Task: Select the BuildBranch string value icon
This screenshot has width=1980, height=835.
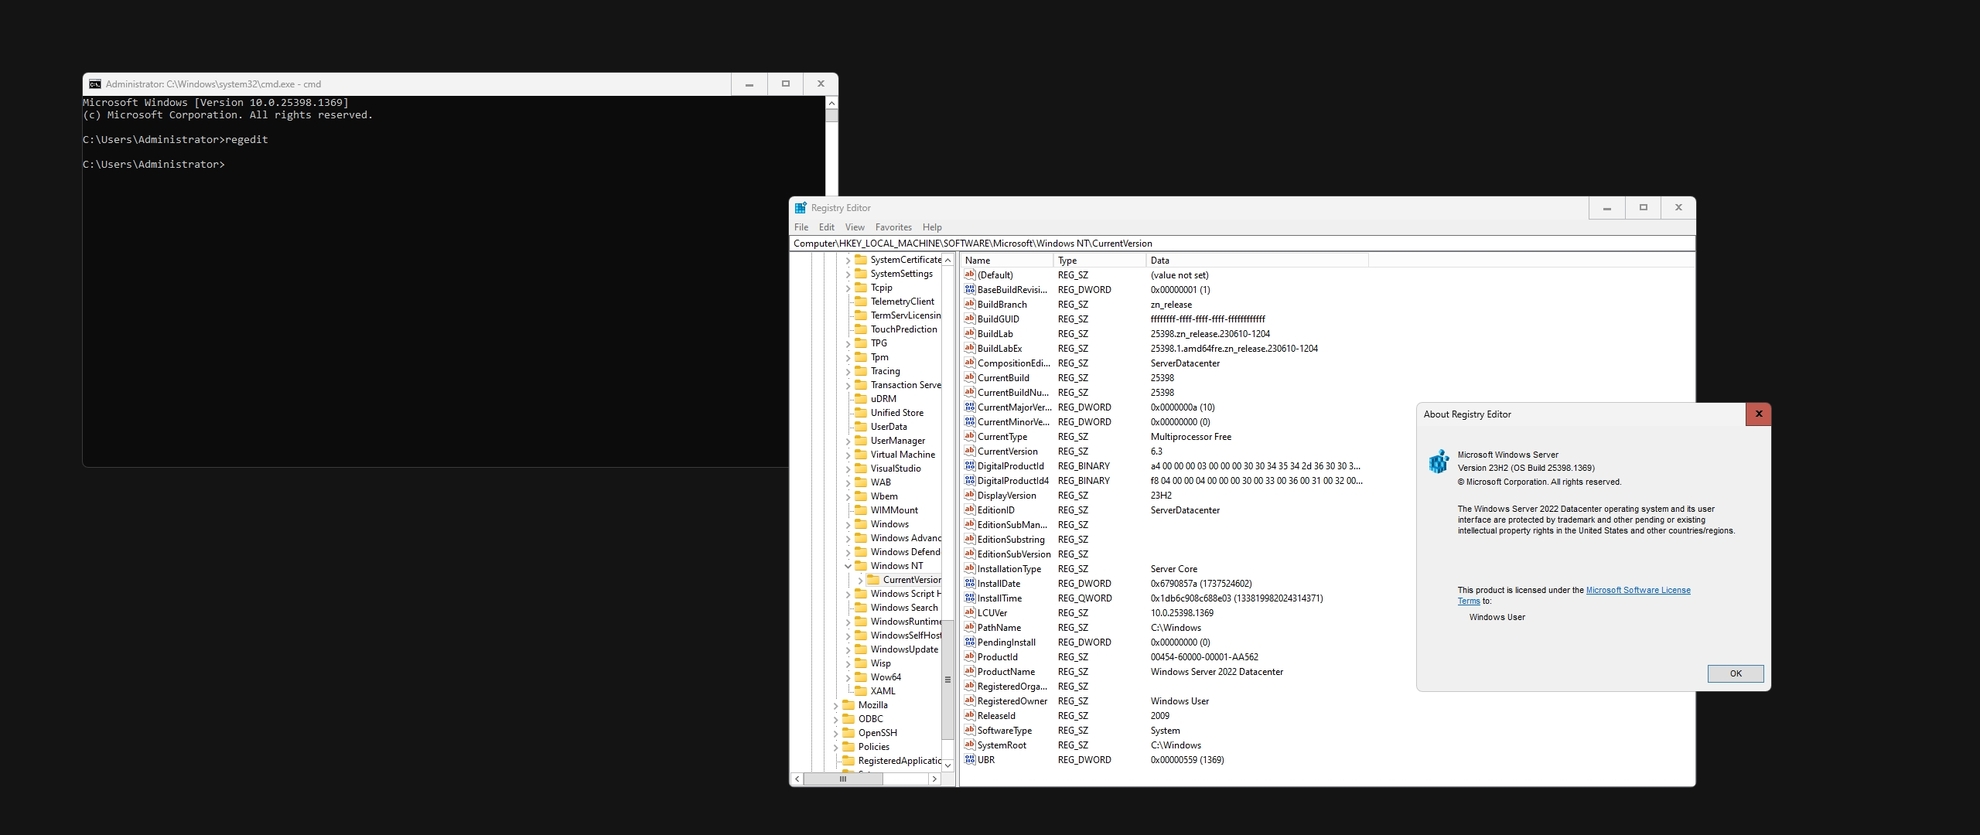Action: 969,304
